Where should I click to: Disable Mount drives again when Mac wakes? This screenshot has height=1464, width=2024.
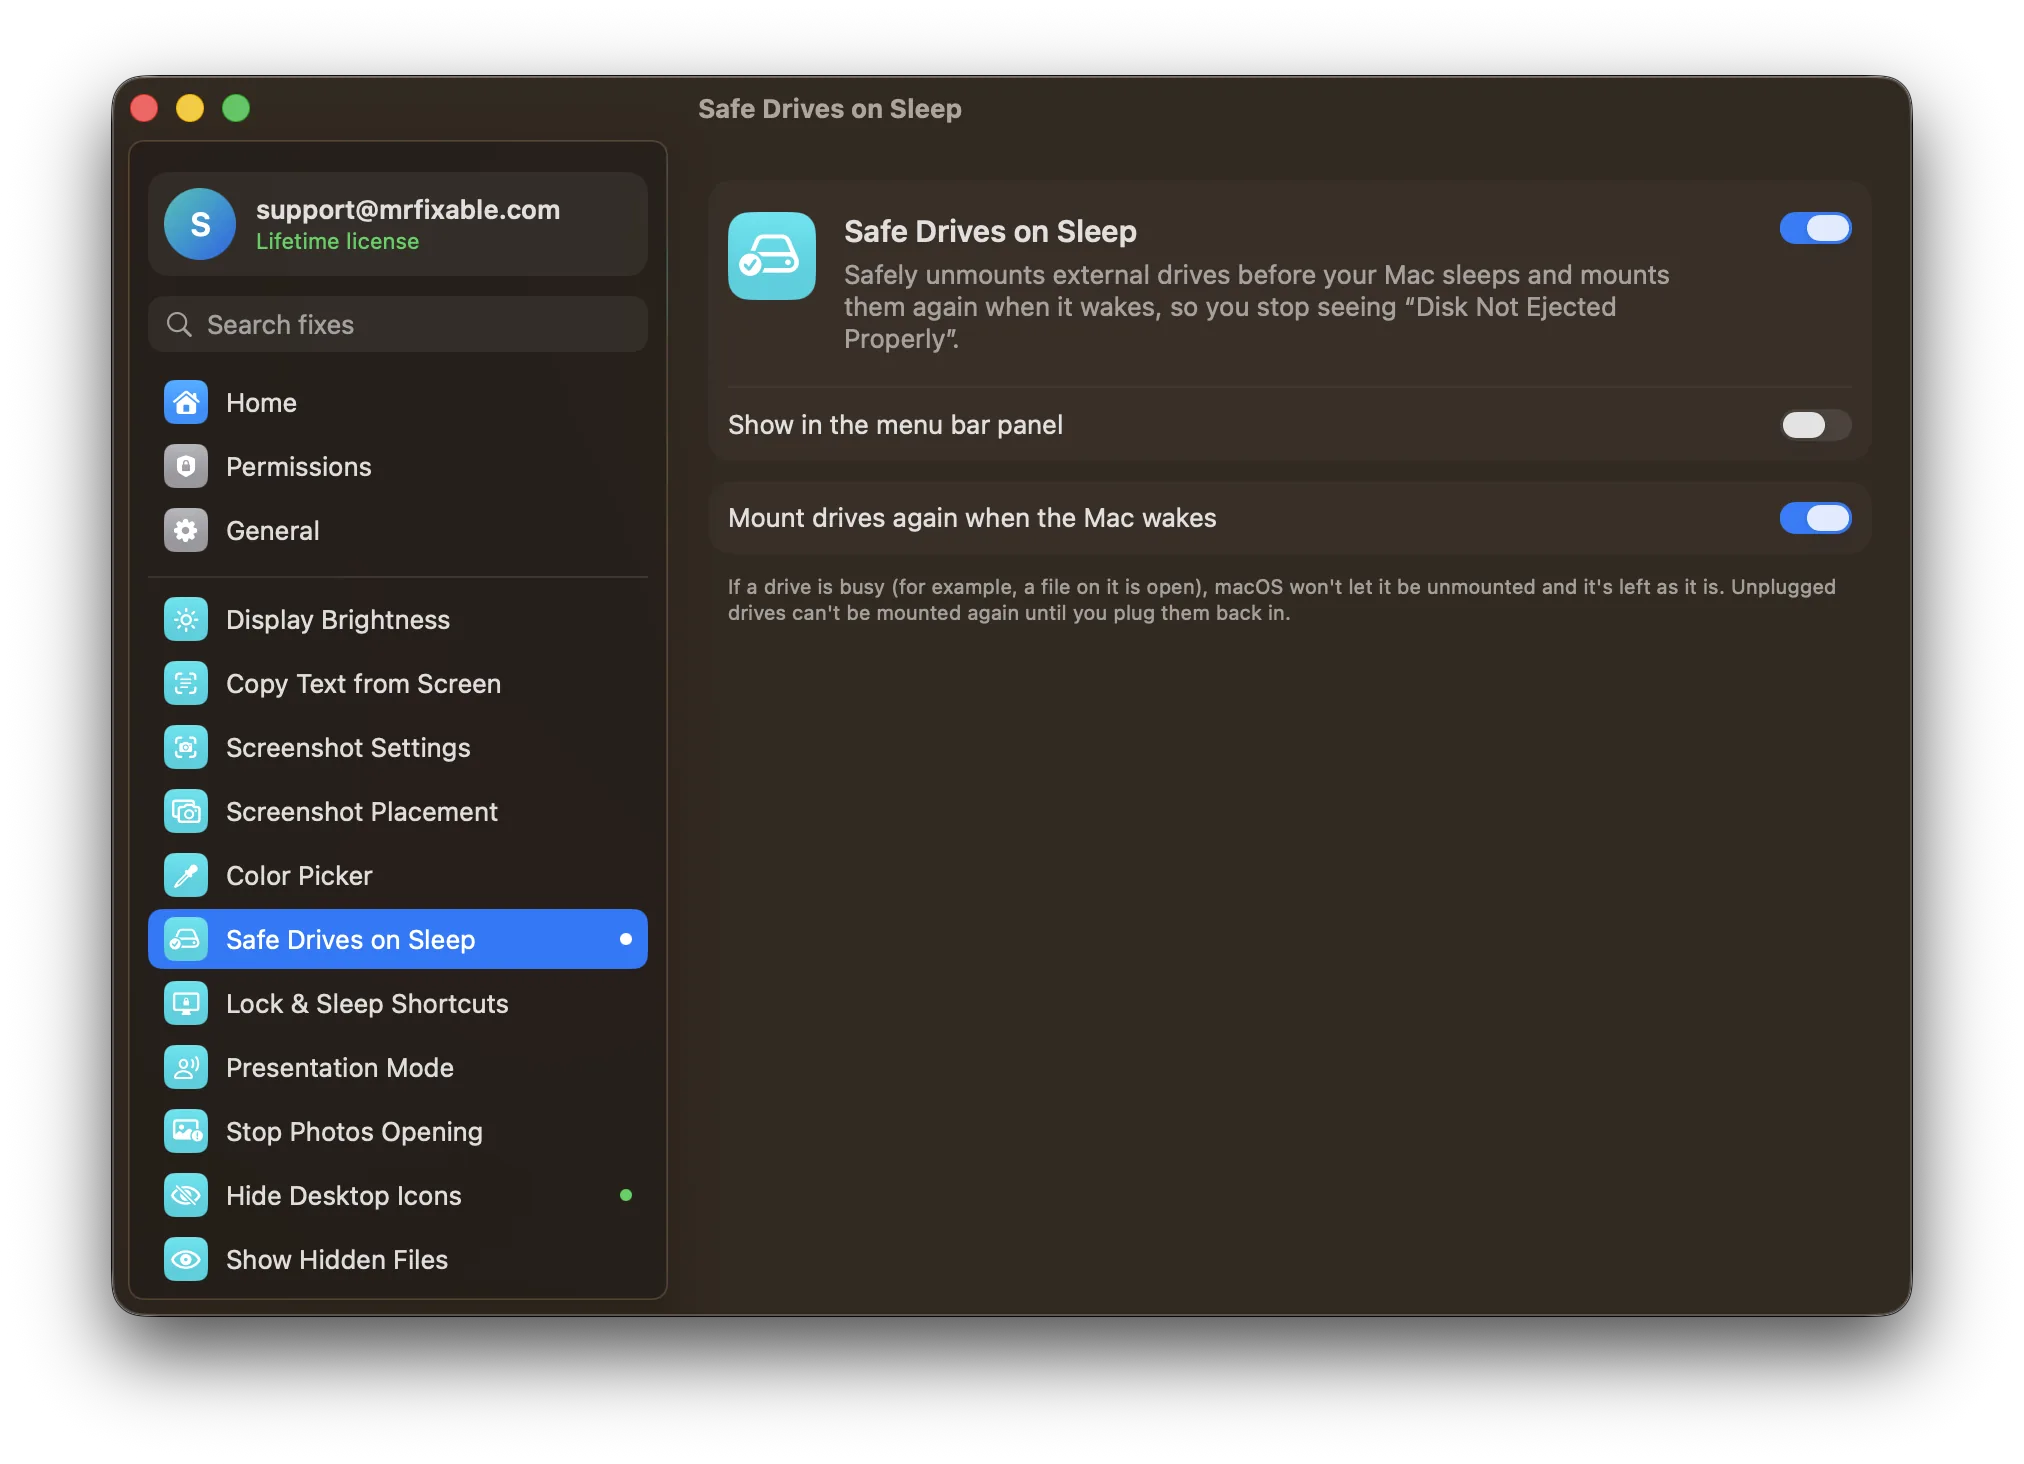point(1815,518)
